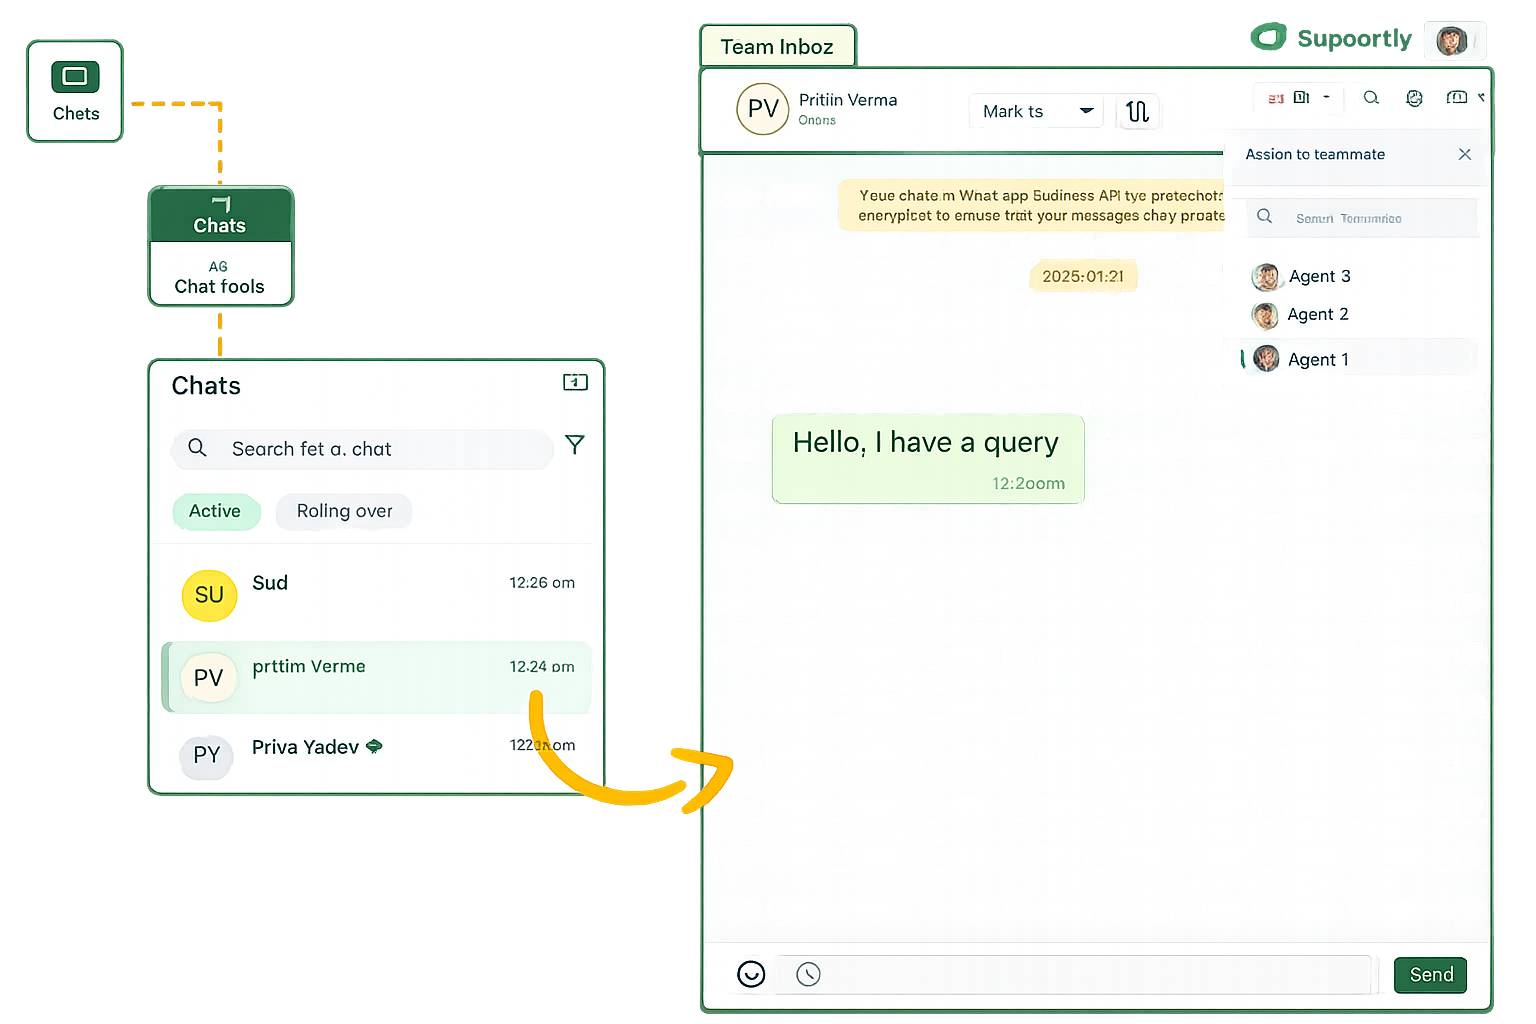Click the Search for a chat field
Viewport: 1536px width, 1024px height.
point(362,449)
